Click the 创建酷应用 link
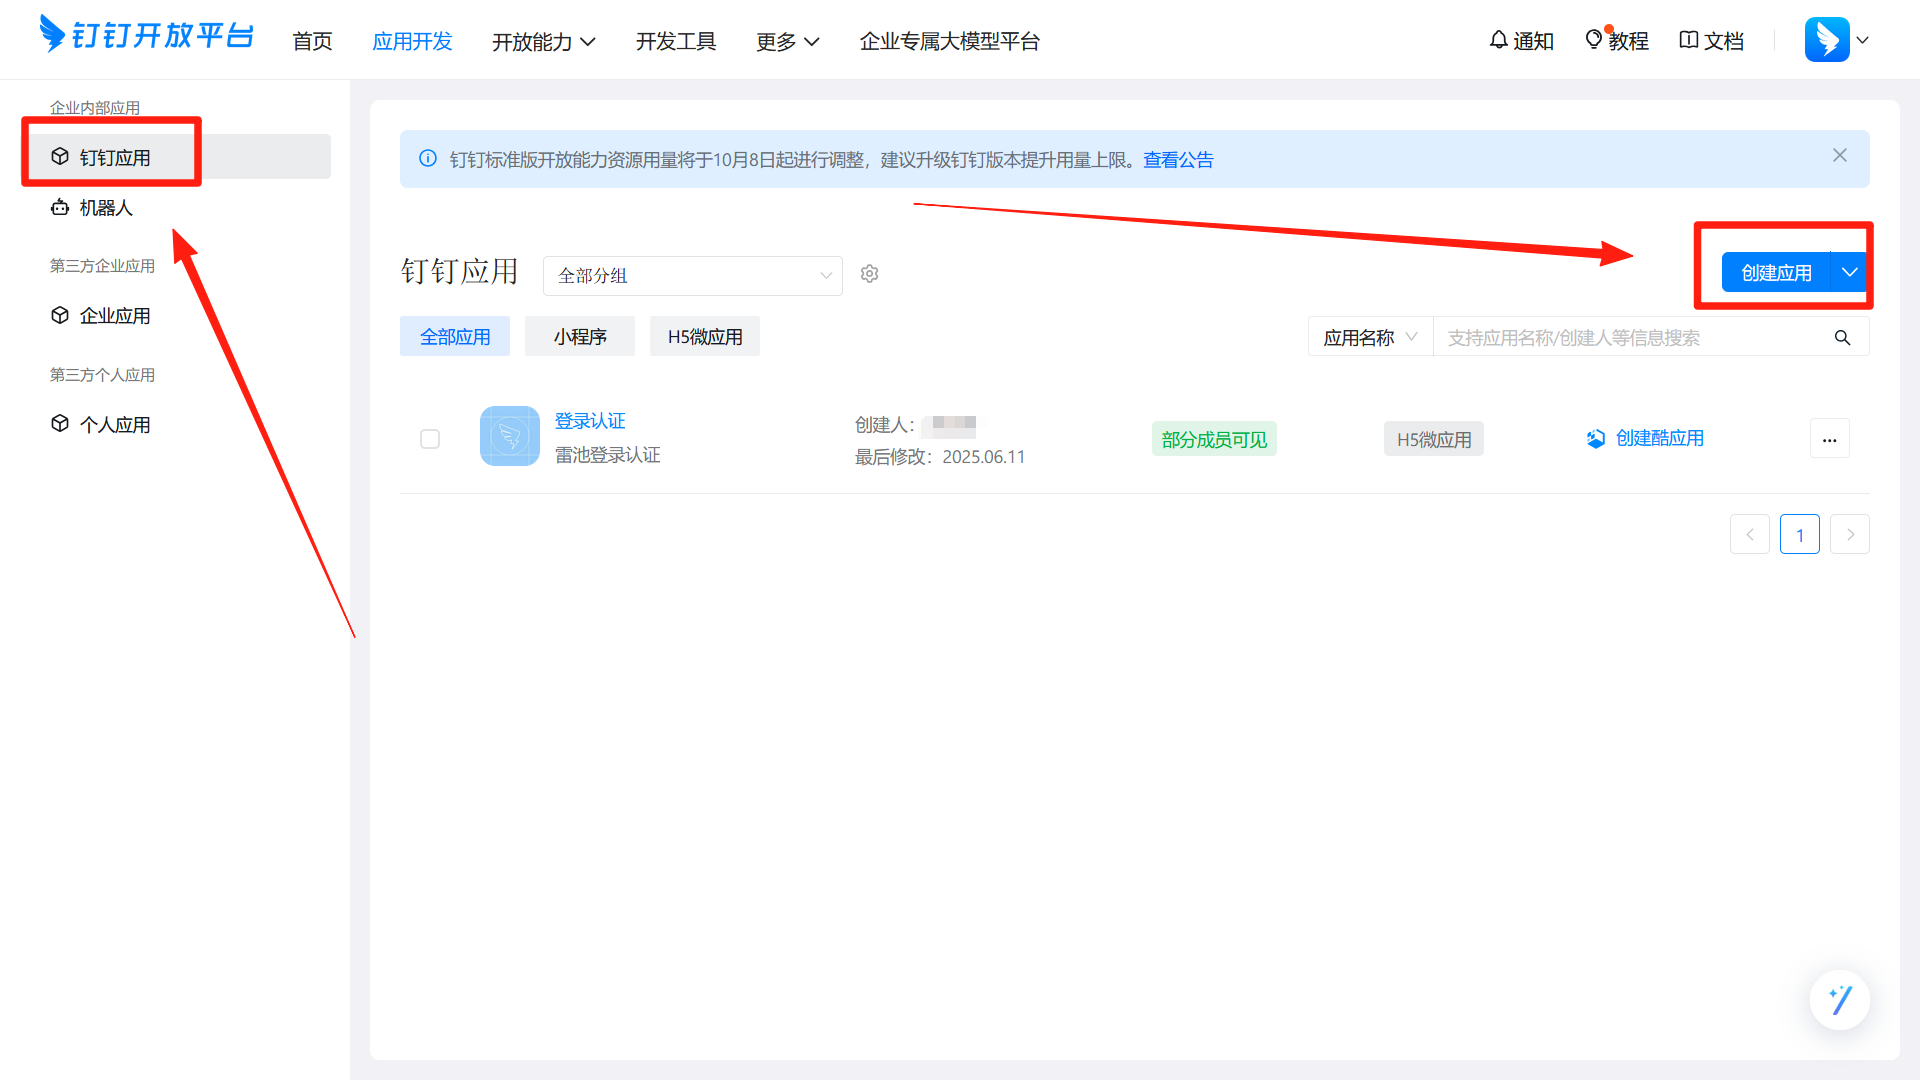This screenshot has height=1080, width=1920. tap(1646, 438)
